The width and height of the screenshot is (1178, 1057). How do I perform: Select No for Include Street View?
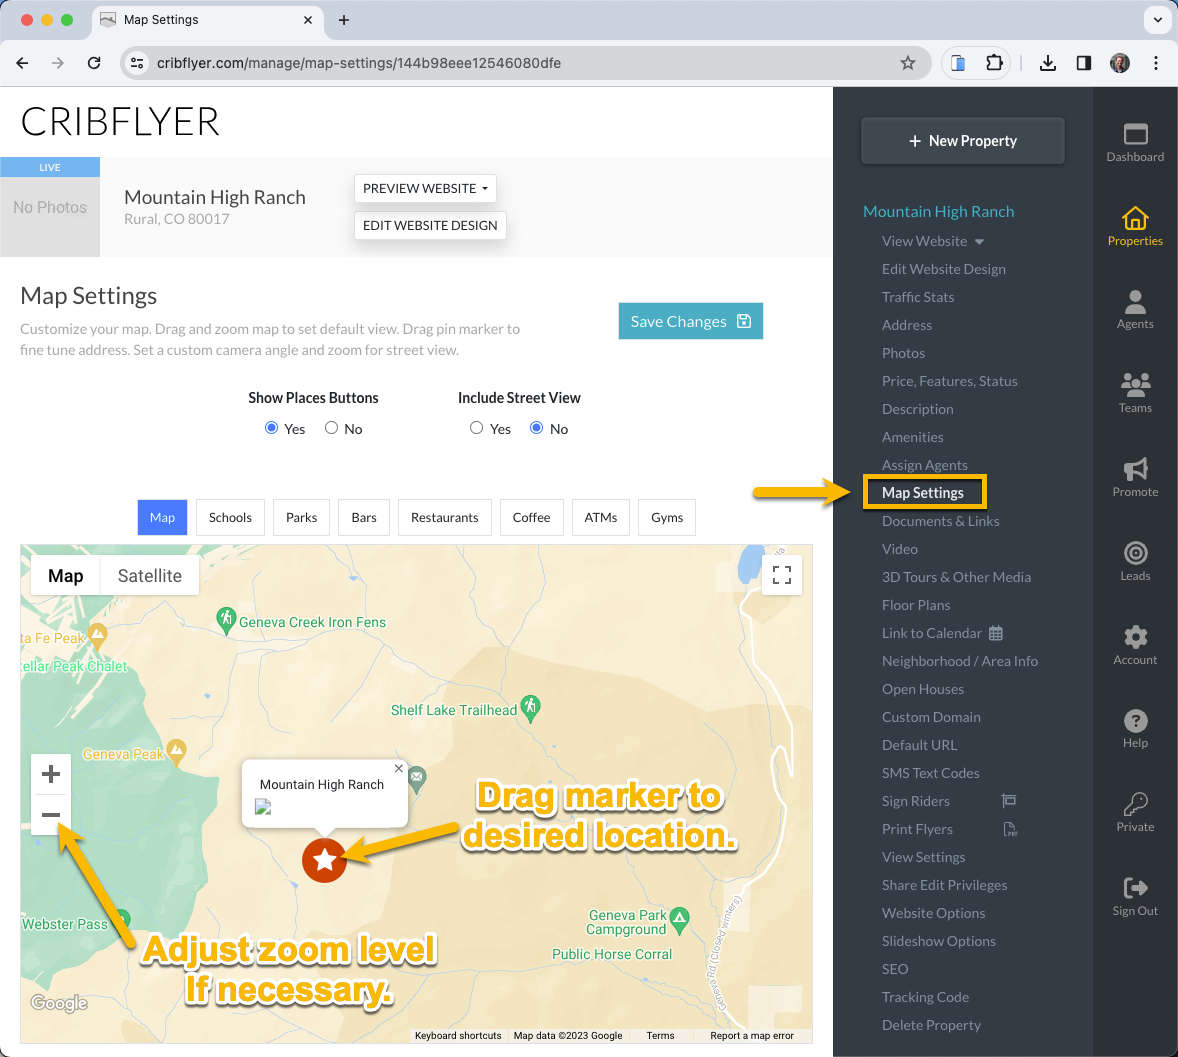coord(536,427)
